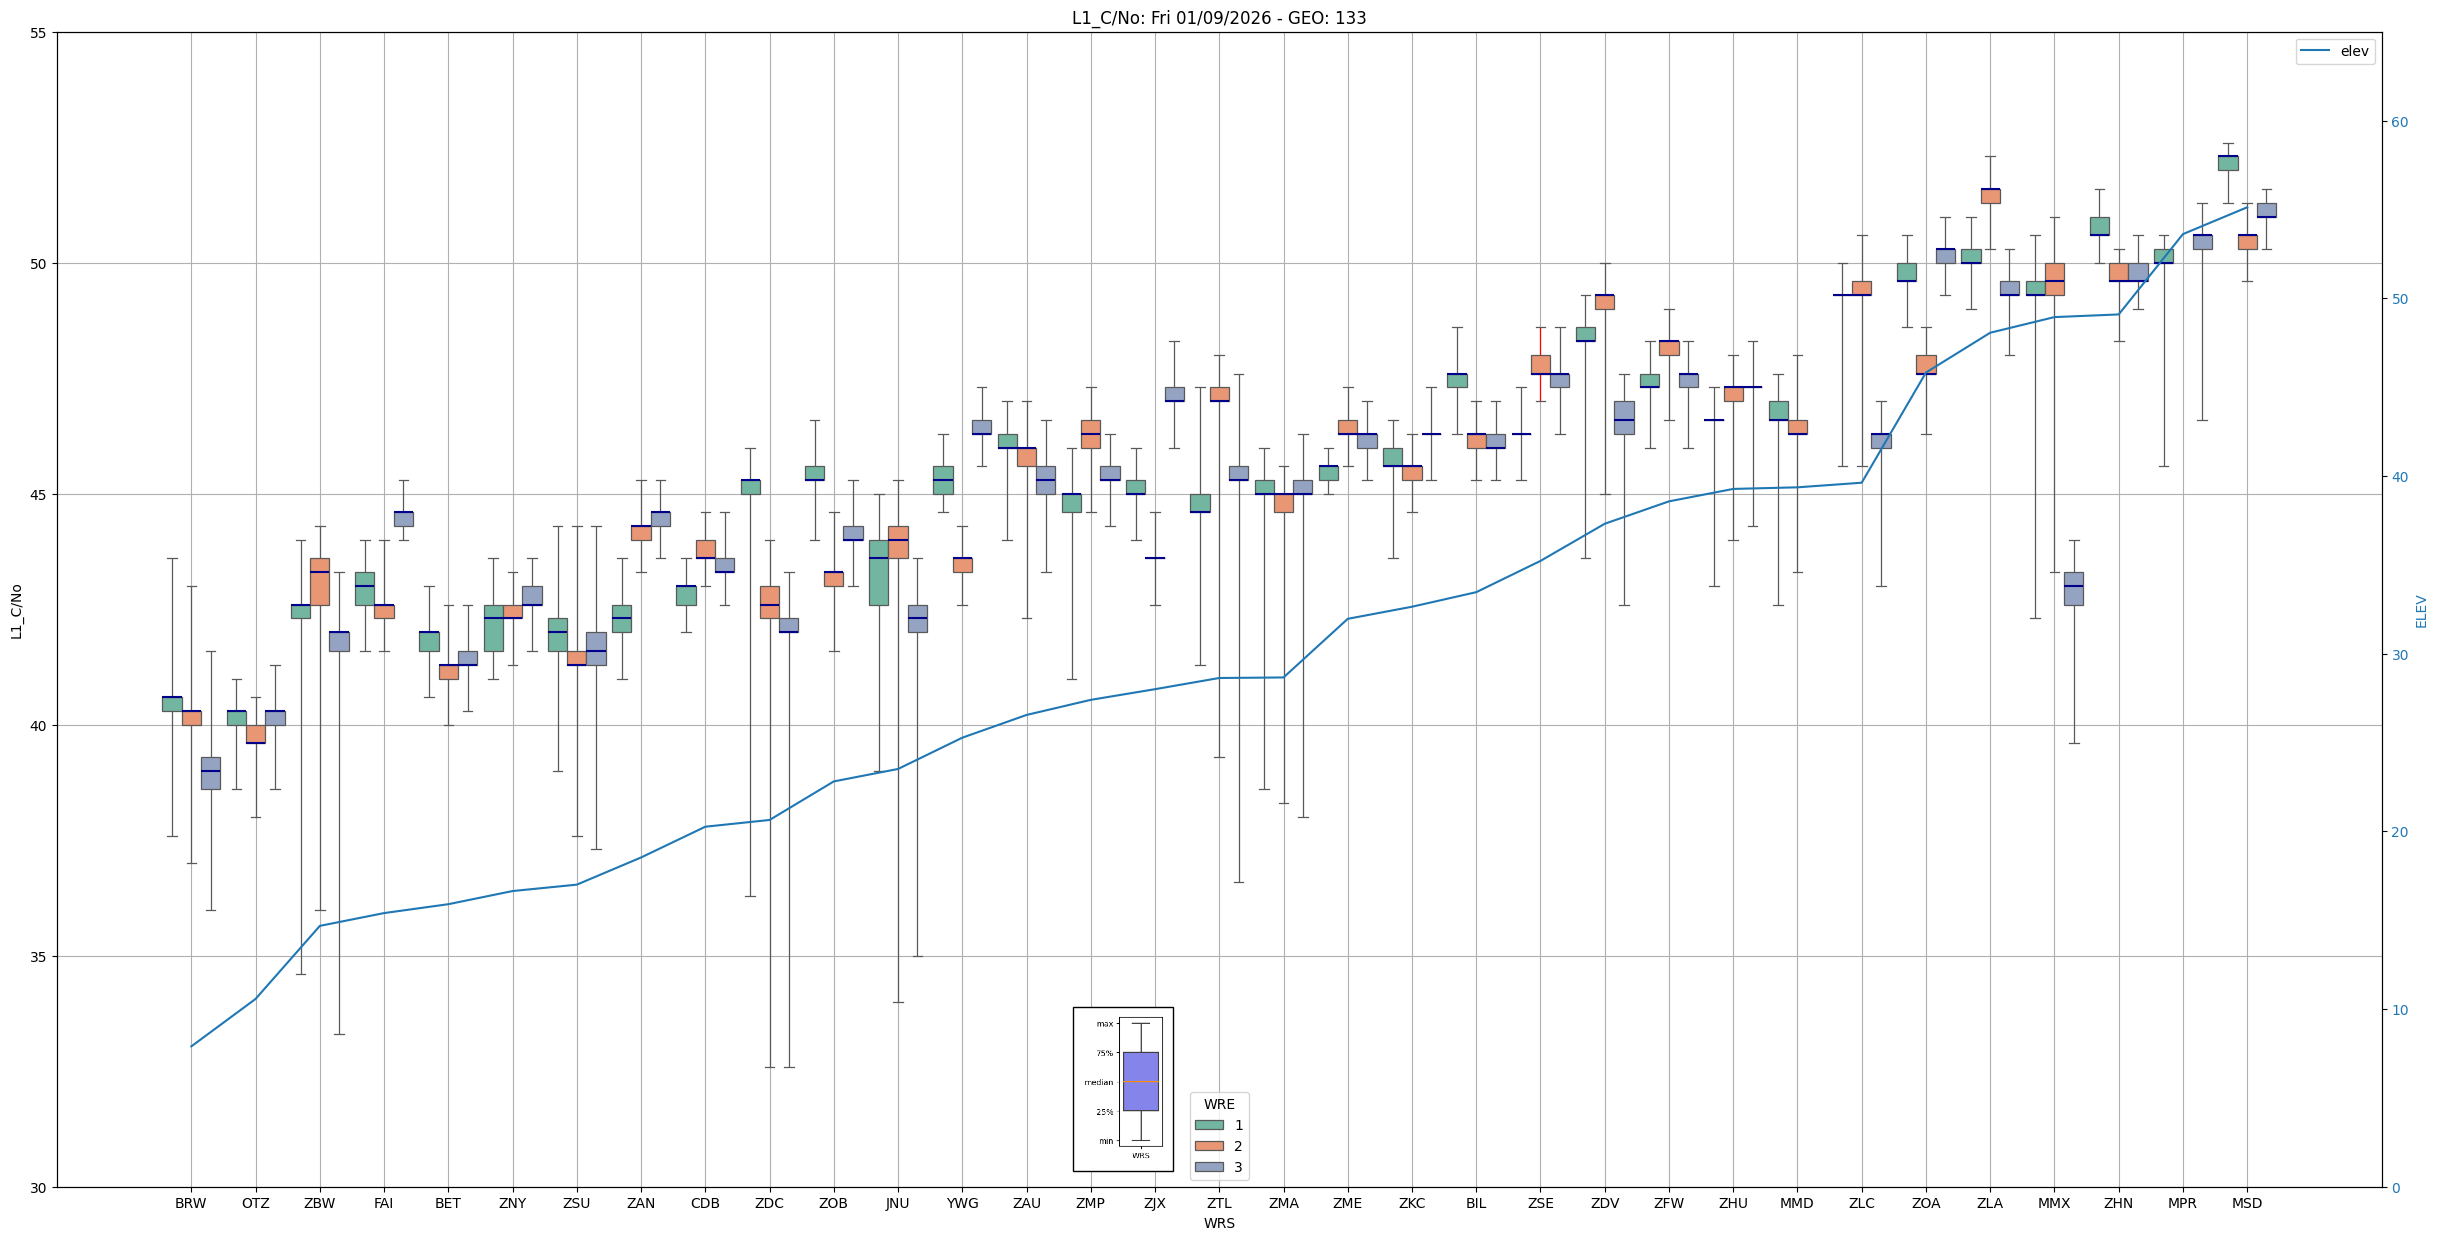This screenshot has width=2438, height=1240.
Task: Click the 30 tick on left axis
Action: pos(39,1187)
